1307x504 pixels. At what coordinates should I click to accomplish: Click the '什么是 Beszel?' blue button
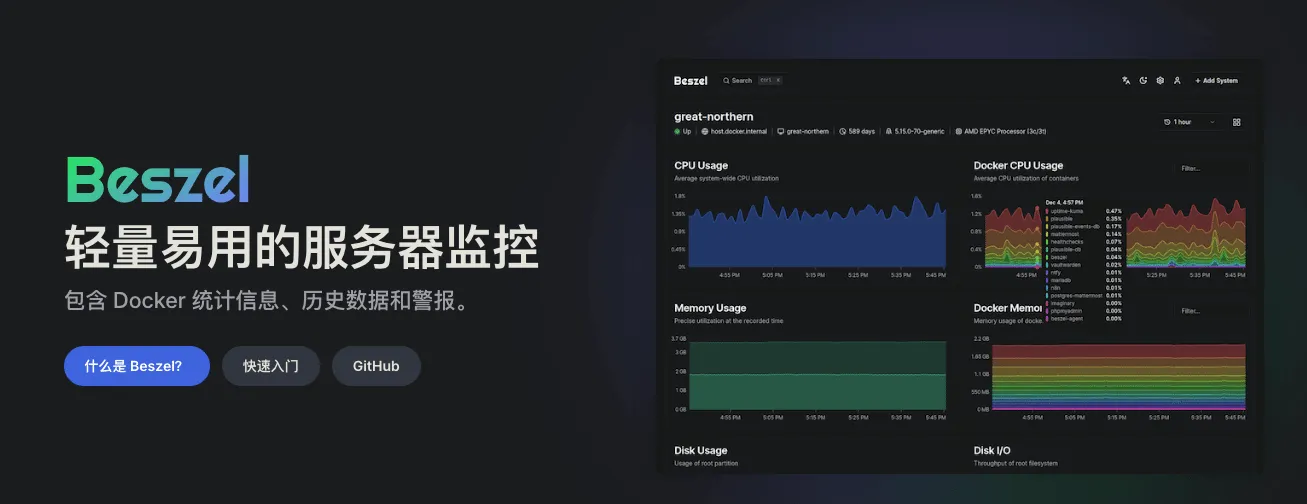(137, 366)
